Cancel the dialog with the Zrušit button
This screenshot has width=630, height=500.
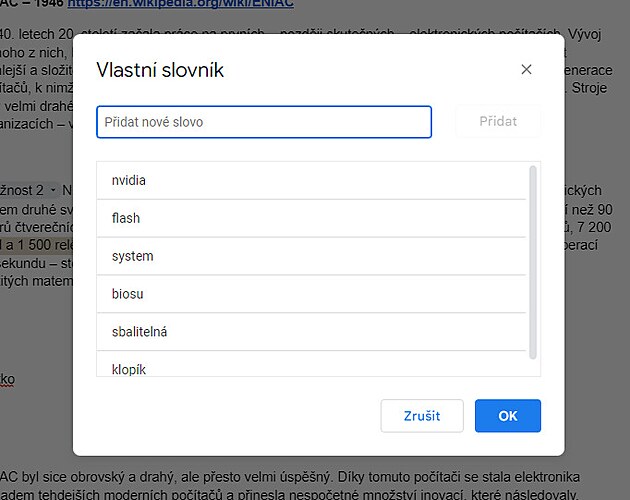coord(422,416)
